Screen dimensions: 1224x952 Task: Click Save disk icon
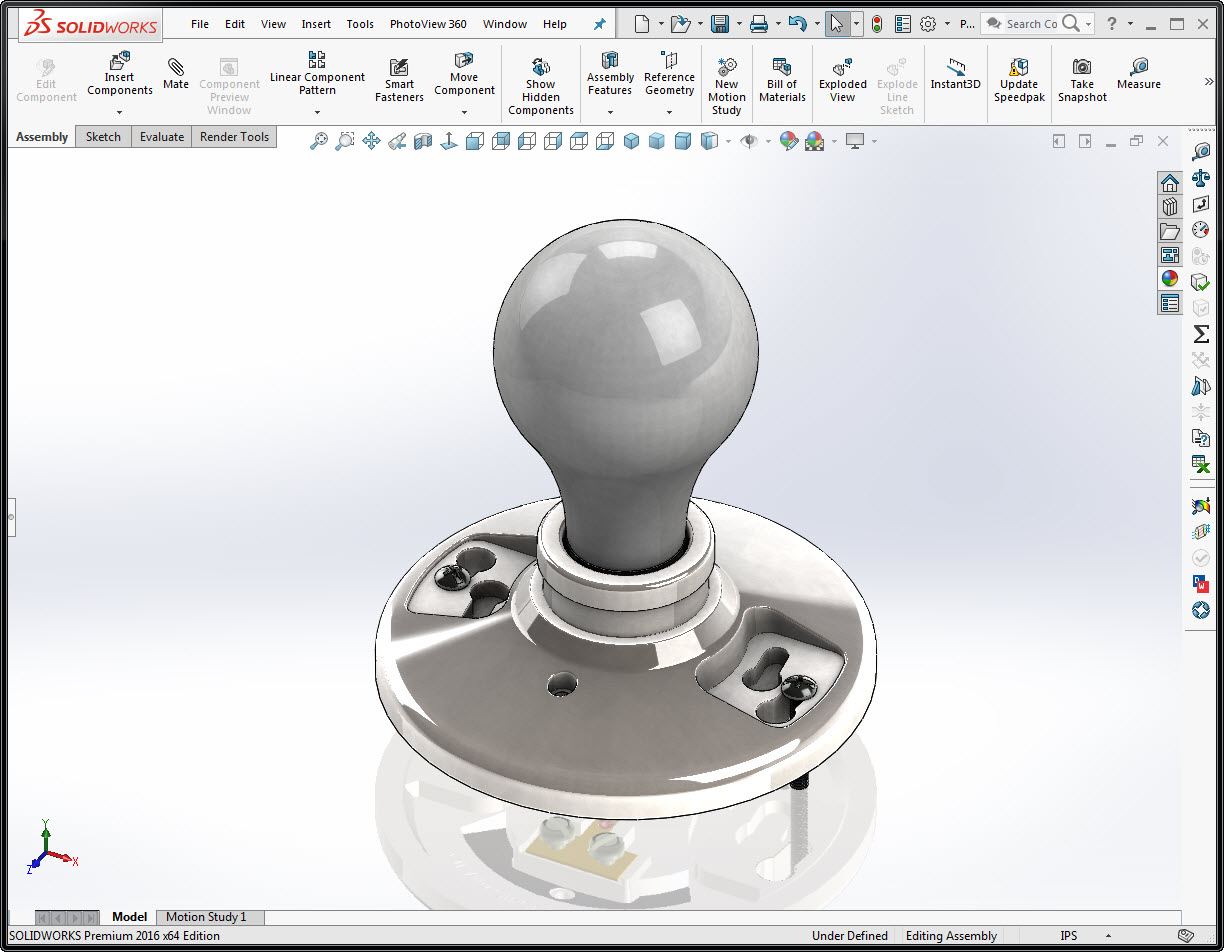[x=719, y=24]
